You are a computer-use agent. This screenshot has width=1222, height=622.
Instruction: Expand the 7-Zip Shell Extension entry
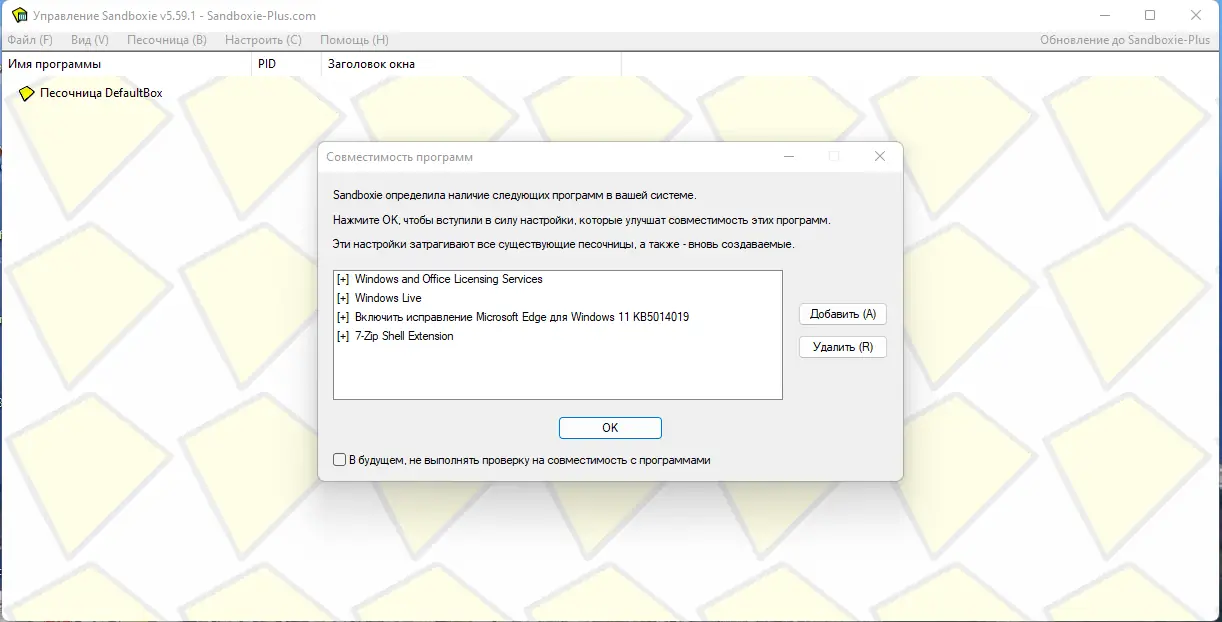pos(343,337)
